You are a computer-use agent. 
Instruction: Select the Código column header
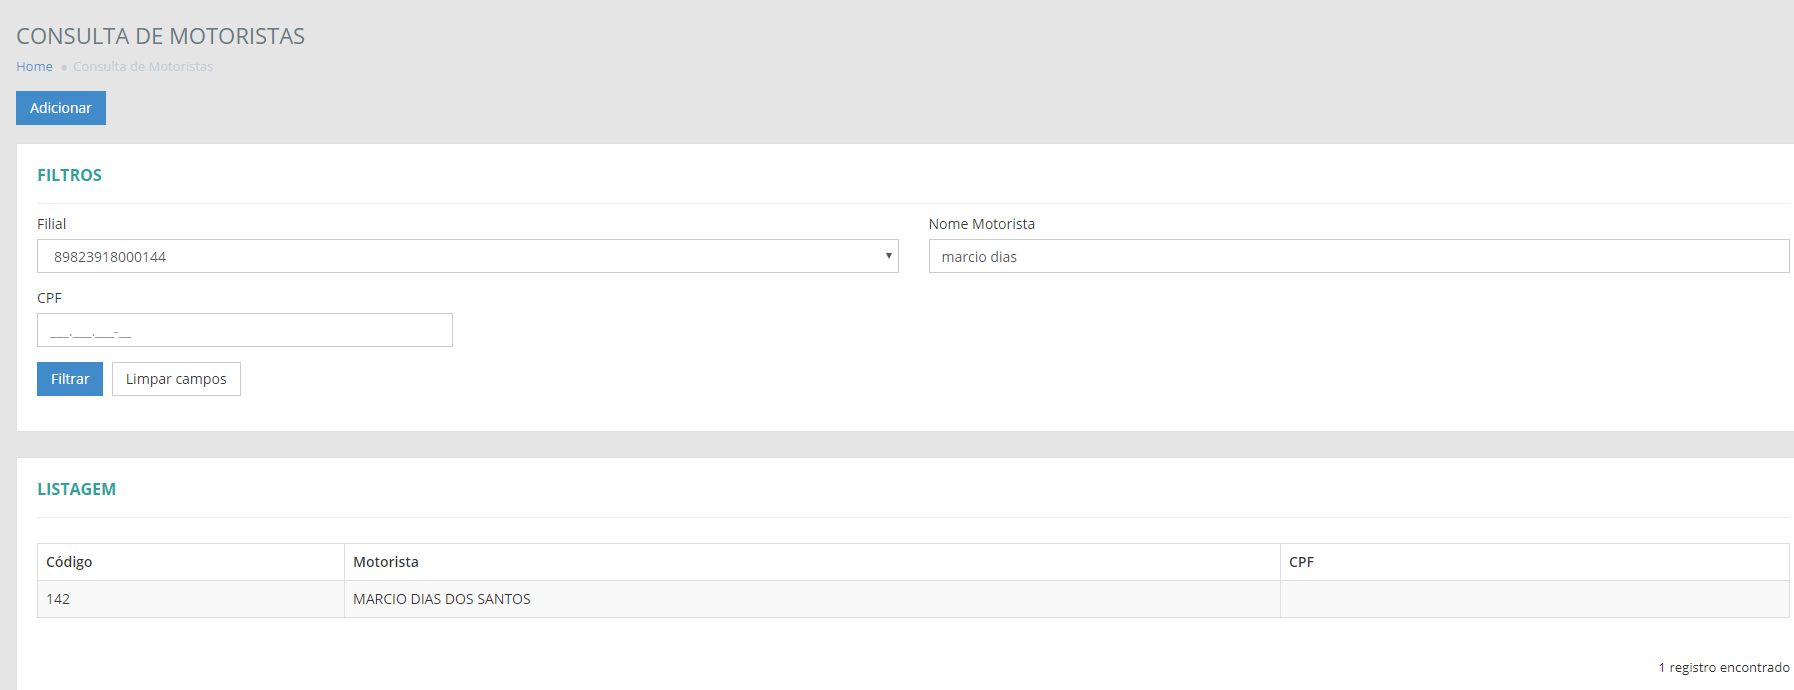pyautogui.click(x=69, y=562)
